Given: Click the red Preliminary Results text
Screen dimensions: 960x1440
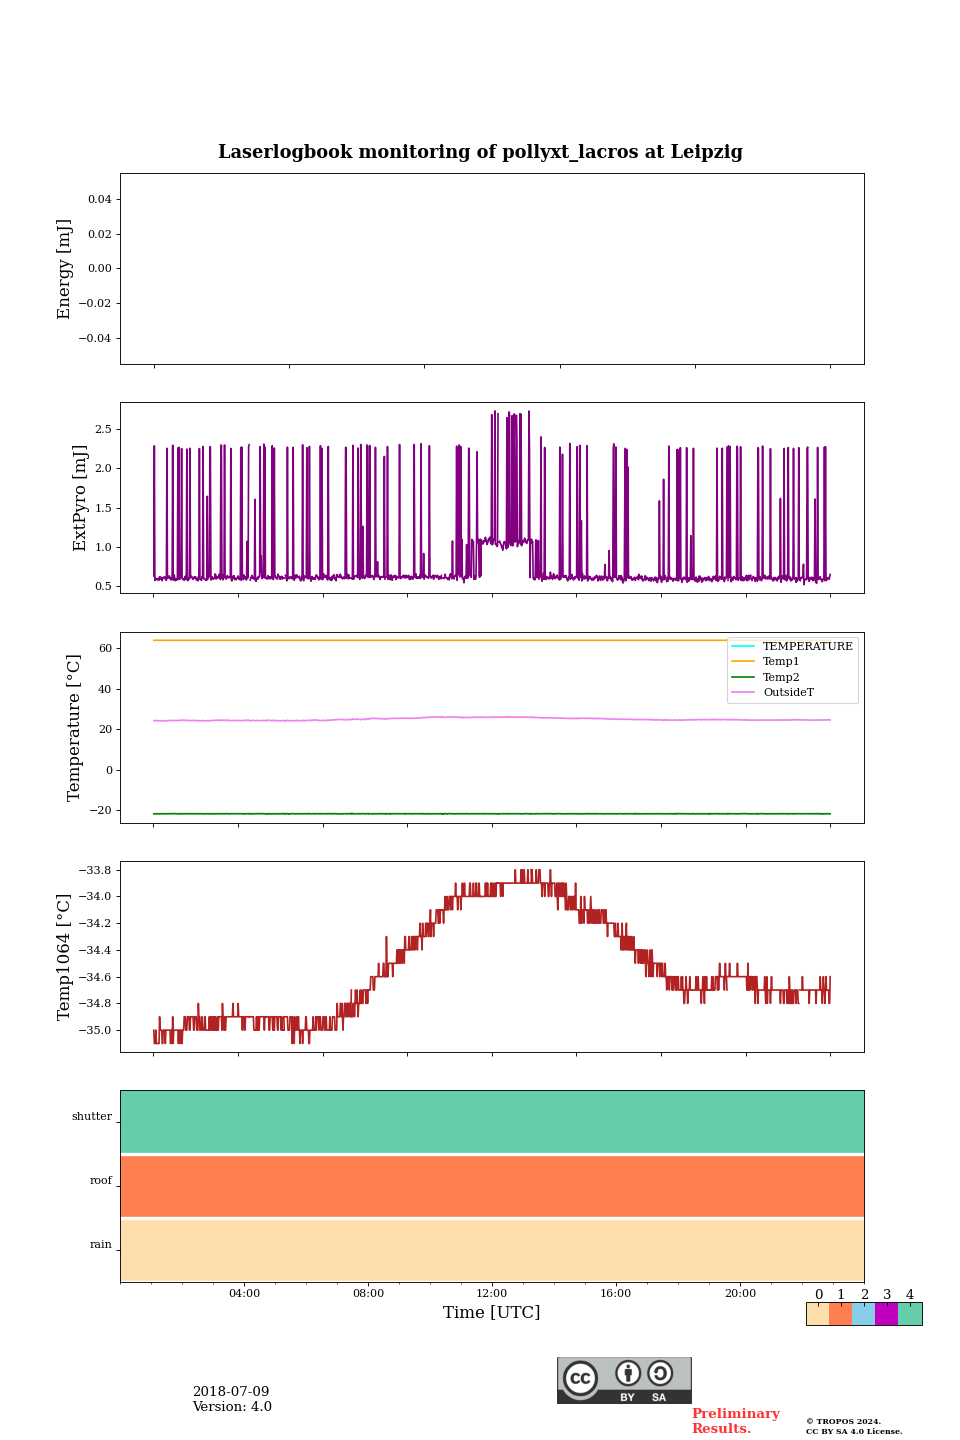Looking at the screenshot, I should [x=736, y=1421].
